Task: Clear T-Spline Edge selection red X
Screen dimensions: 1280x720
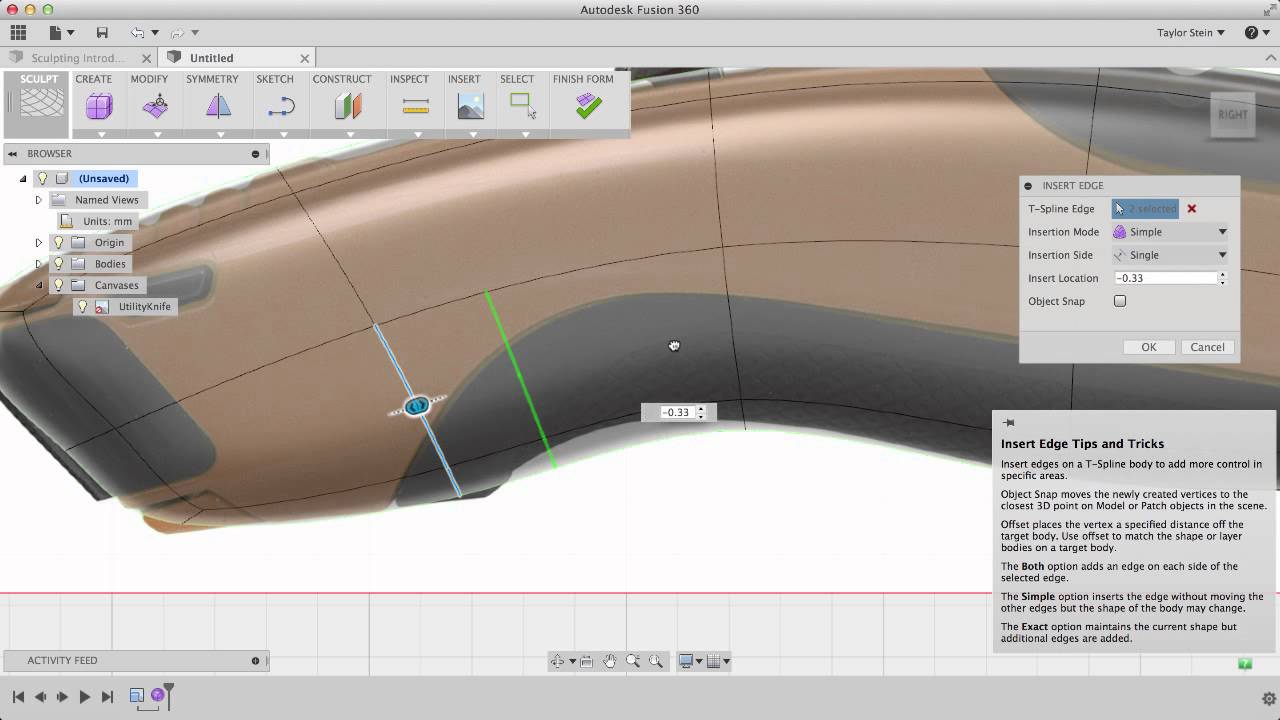Action: click(x=1192, y=209)
